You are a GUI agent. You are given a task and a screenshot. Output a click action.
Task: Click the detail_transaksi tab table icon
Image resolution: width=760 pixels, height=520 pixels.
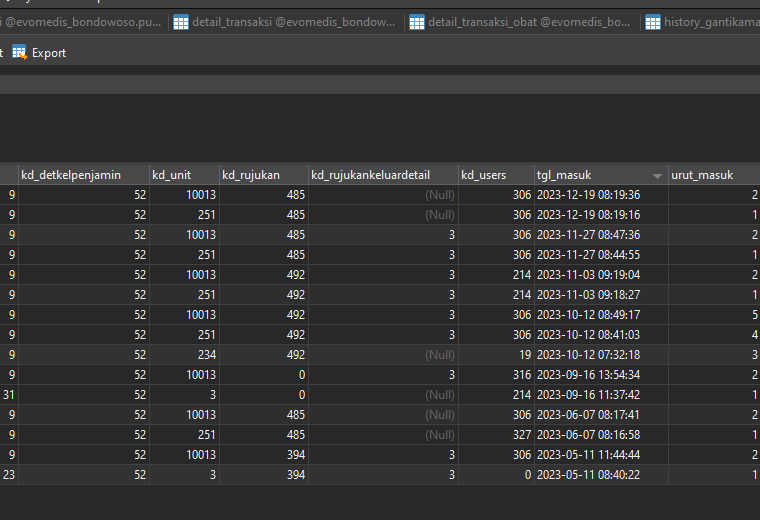(181, 22)
